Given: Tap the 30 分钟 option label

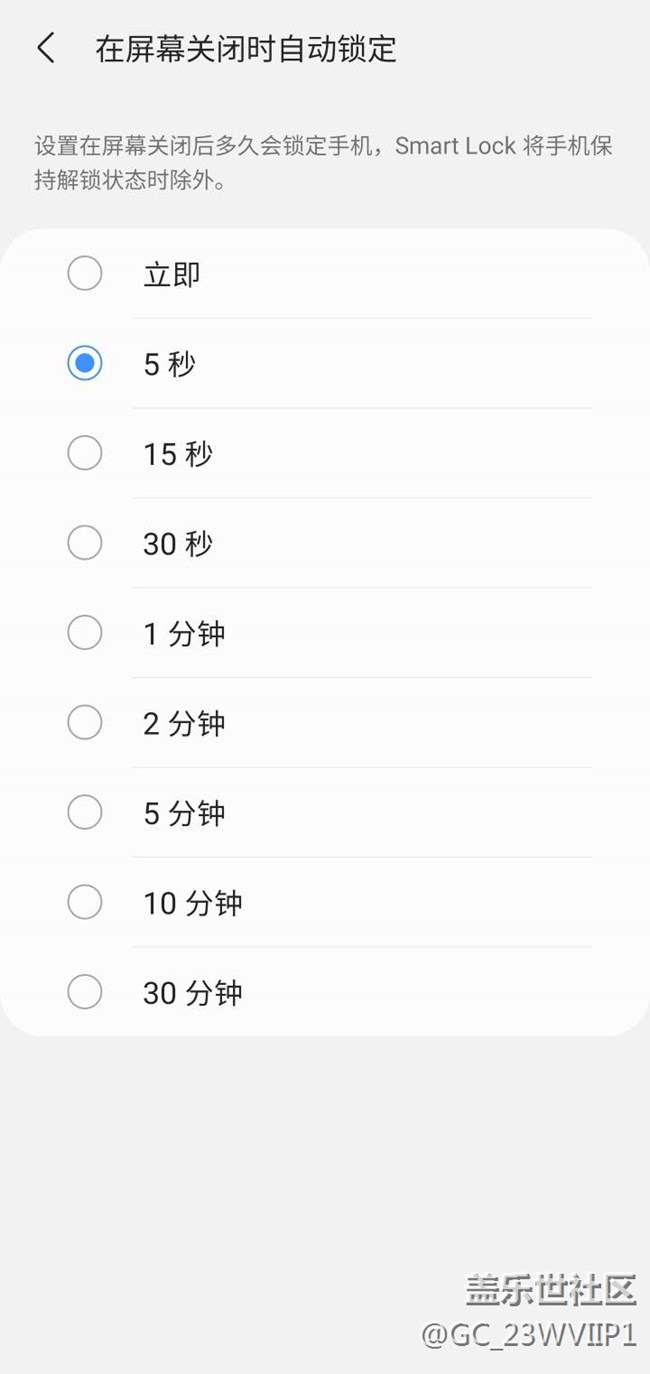Looking at the screenshot, I should (x=193, y=993).
